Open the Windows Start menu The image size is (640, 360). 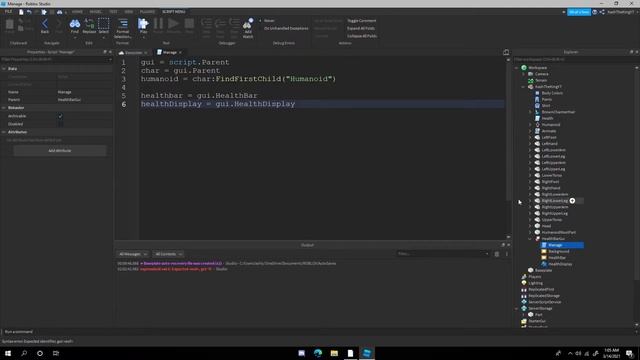8,353
